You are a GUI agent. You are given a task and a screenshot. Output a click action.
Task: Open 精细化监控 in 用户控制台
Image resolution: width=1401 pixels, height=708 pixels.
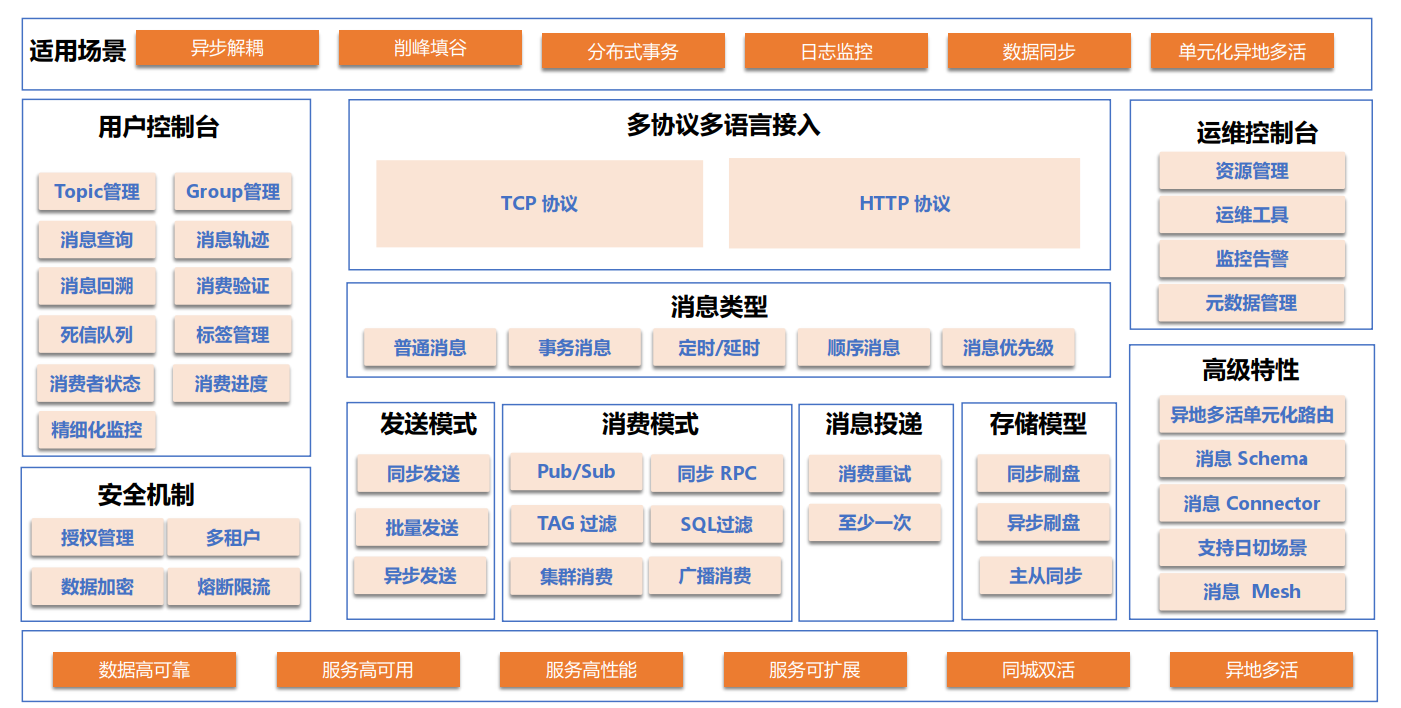point(97,430)
